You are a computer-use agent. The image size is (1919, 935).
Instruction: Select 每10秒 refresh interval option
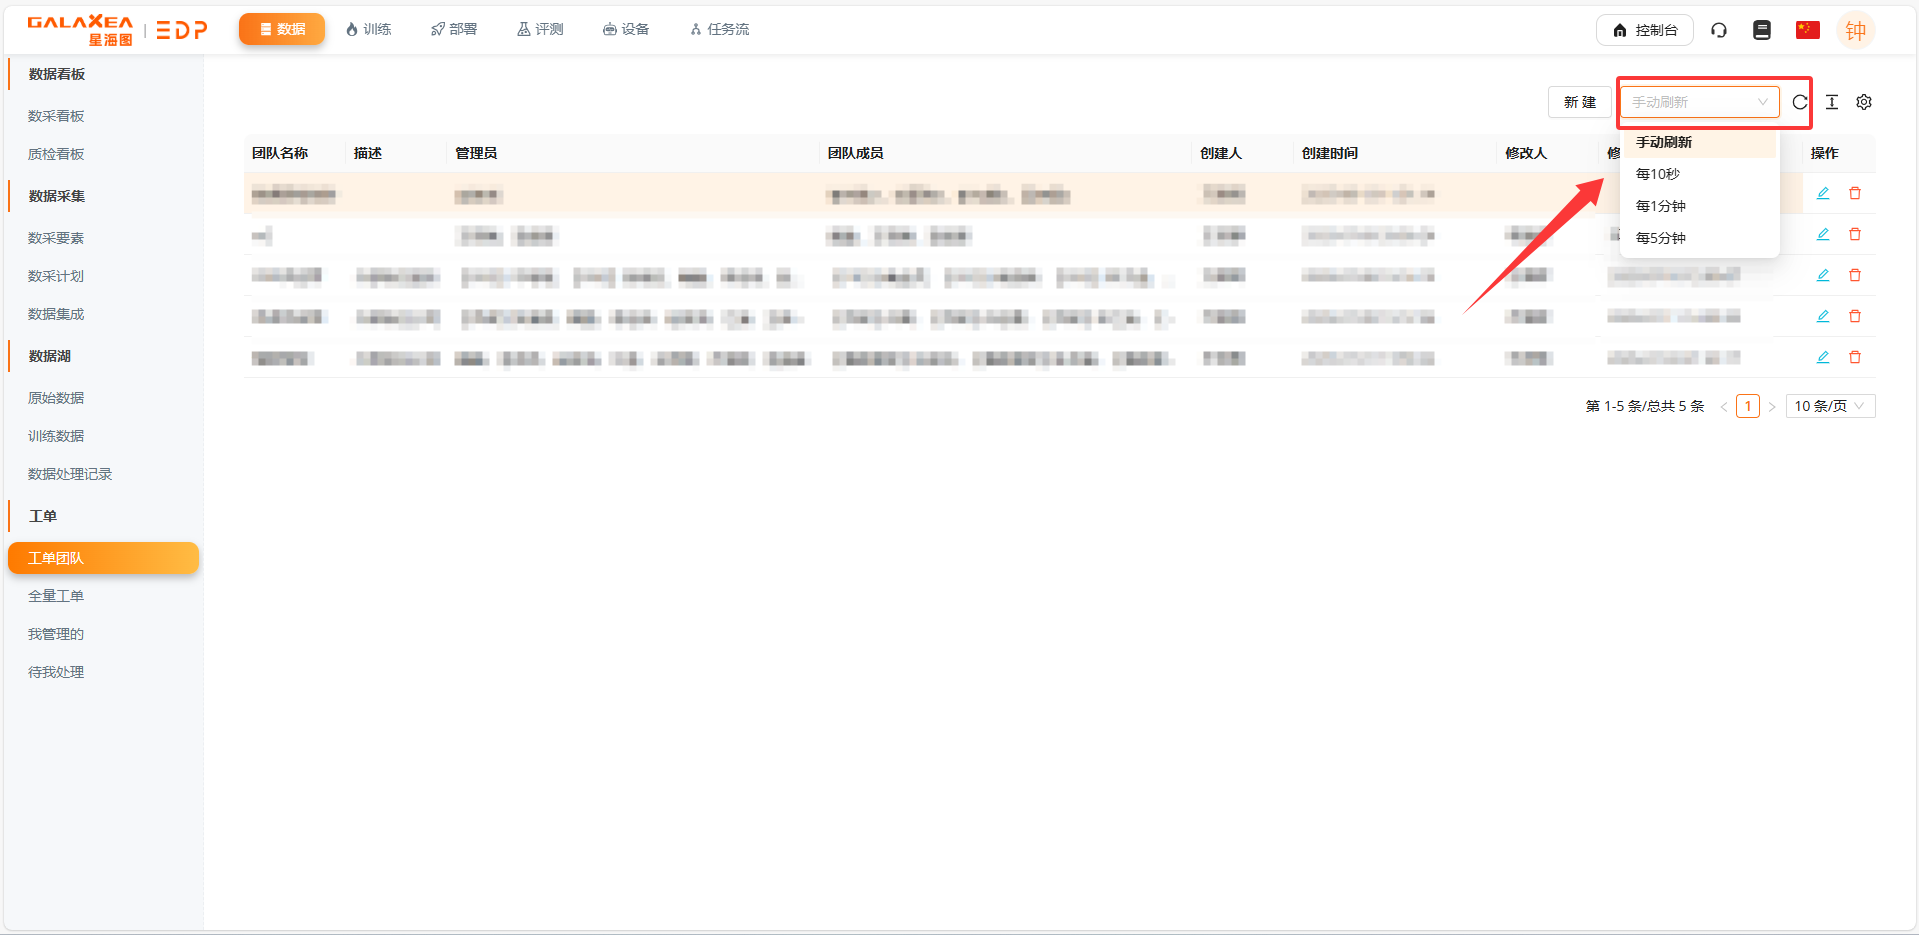1658,174
